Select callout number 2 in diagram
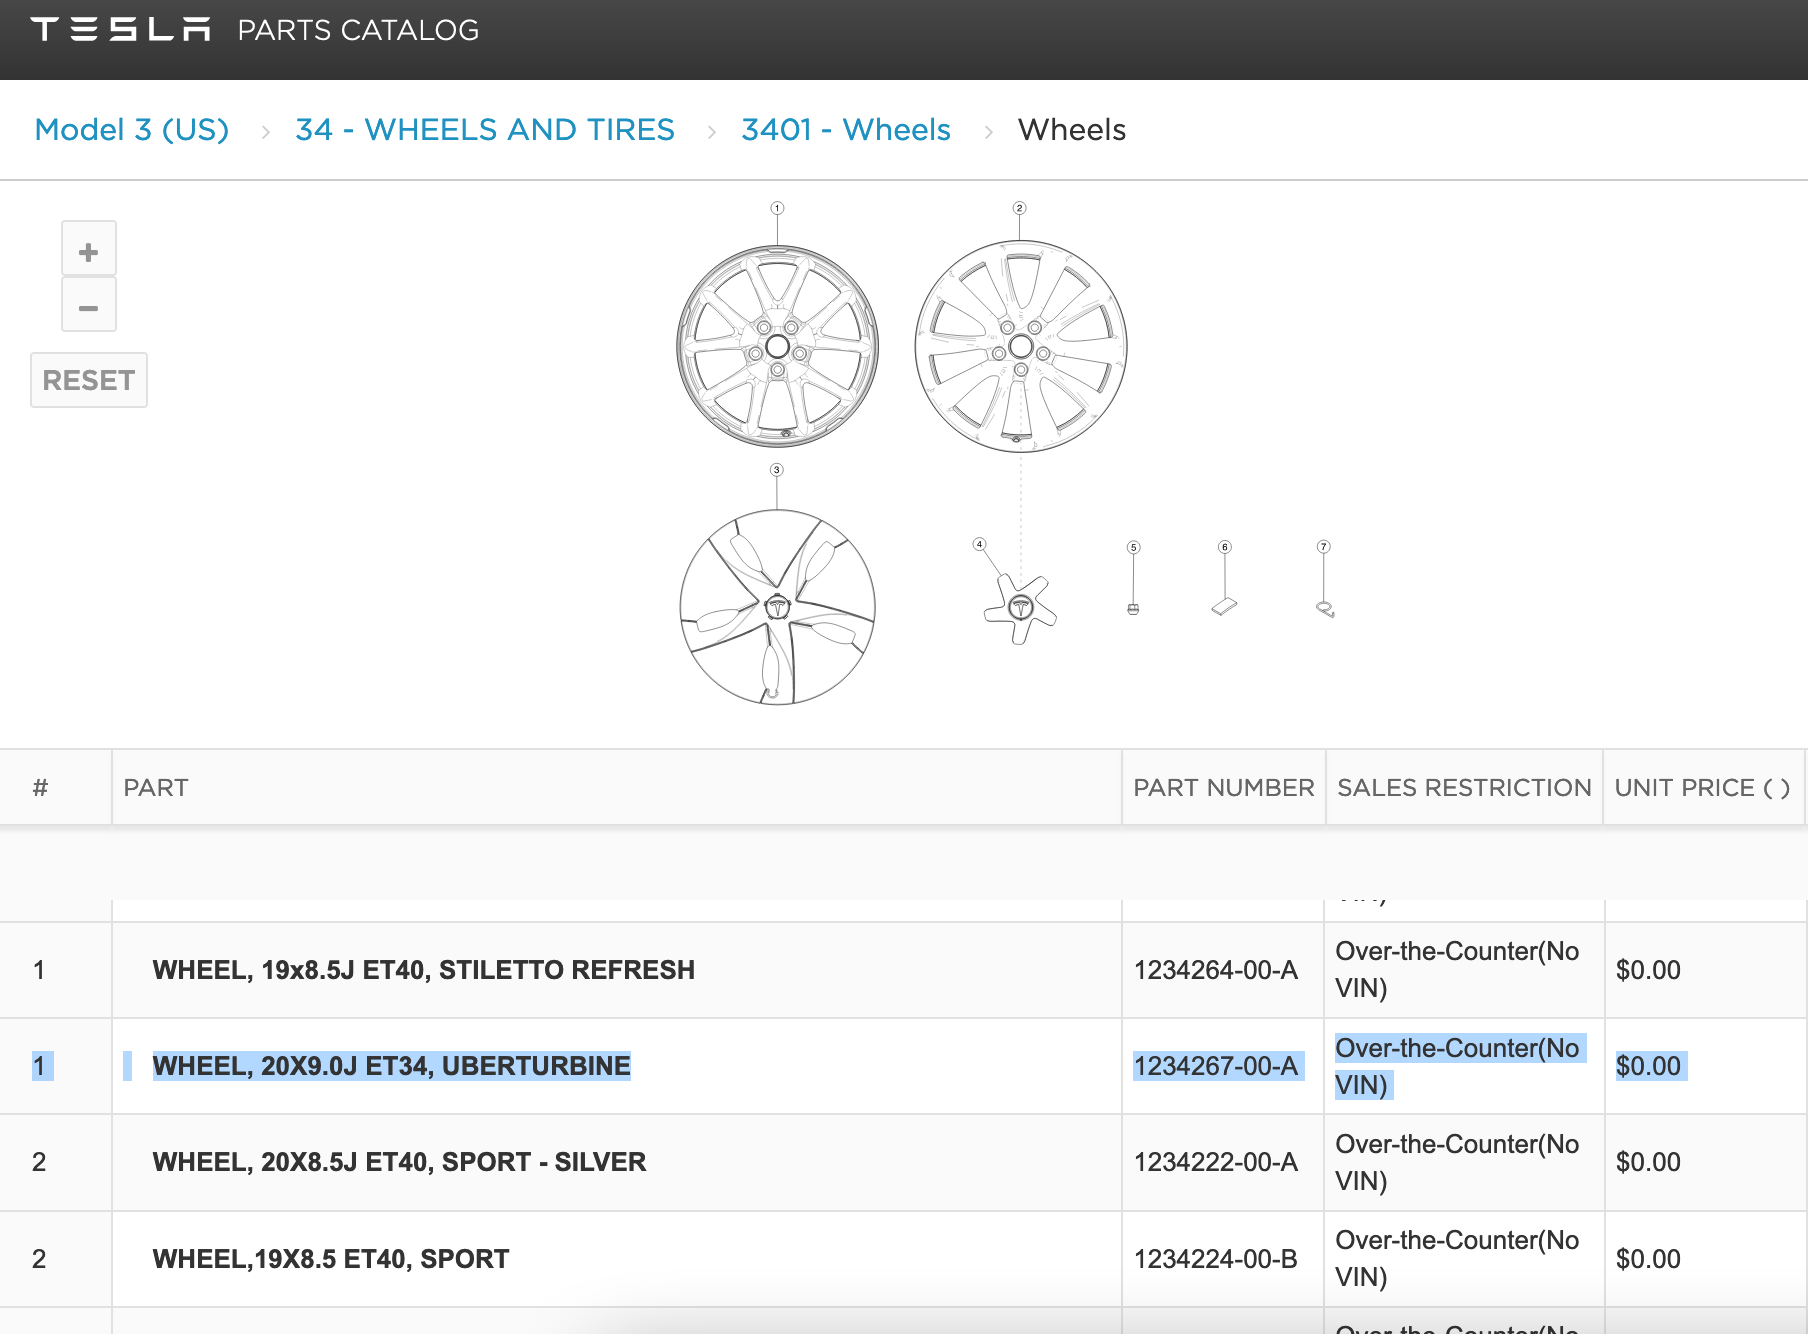The height and width of the screenshot is (1334, 1808). [1019, 208]
